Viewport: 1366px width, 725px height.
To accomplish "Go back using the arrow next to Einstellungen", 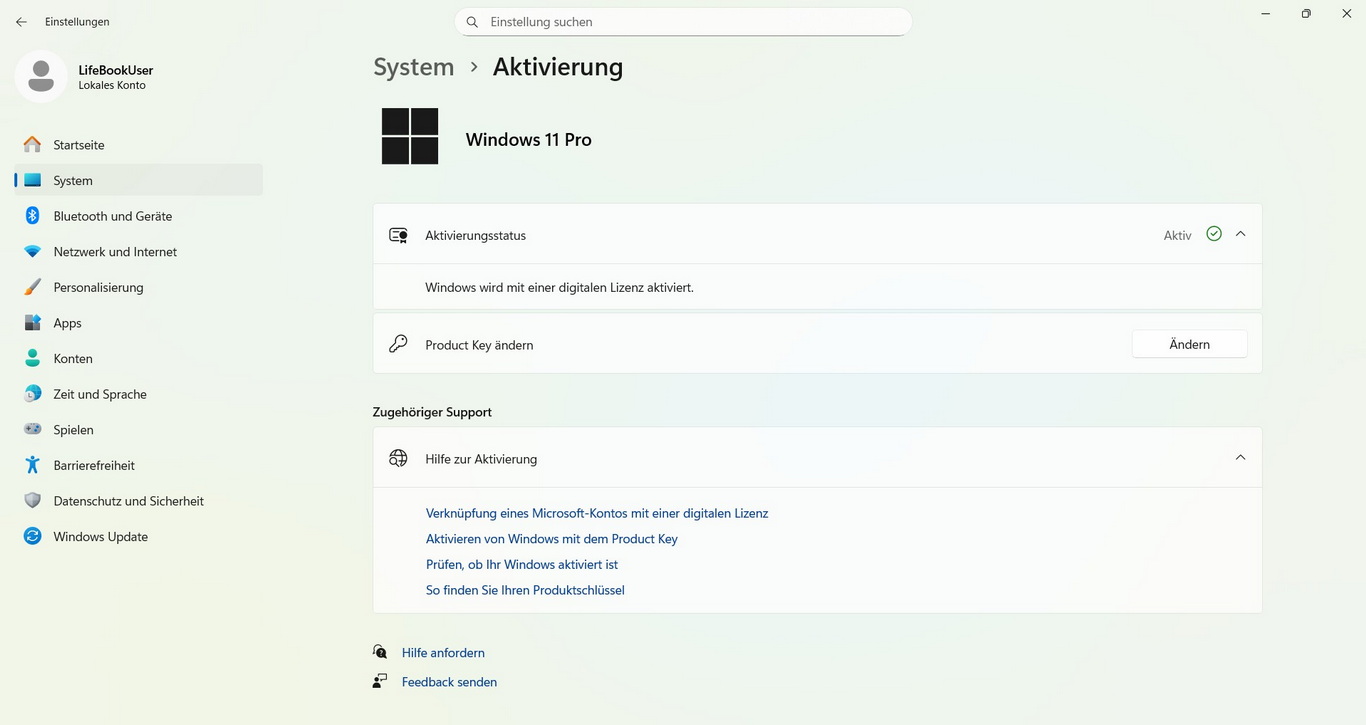I will pos(21,22).
